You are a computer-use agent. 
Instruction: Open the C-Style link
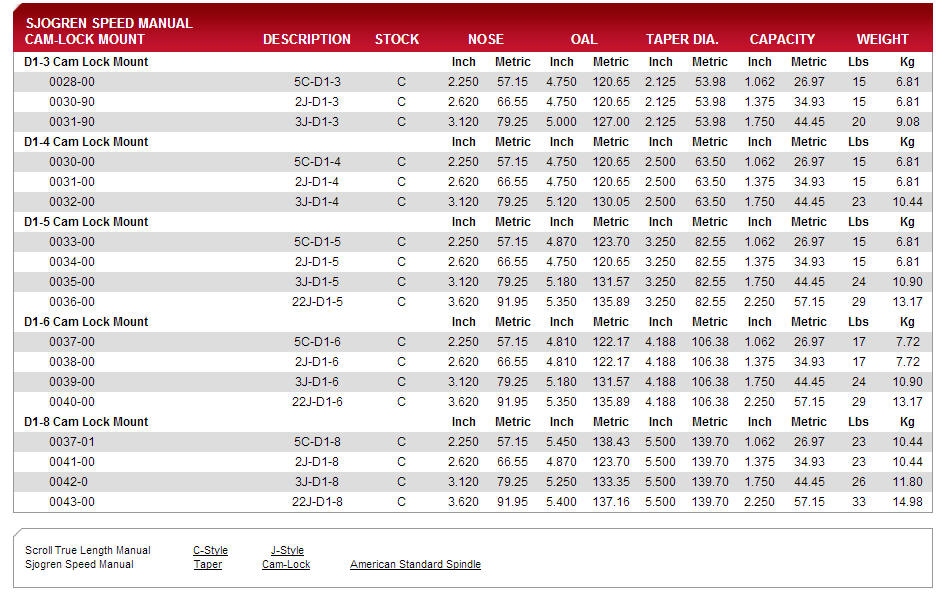[210, 550]
